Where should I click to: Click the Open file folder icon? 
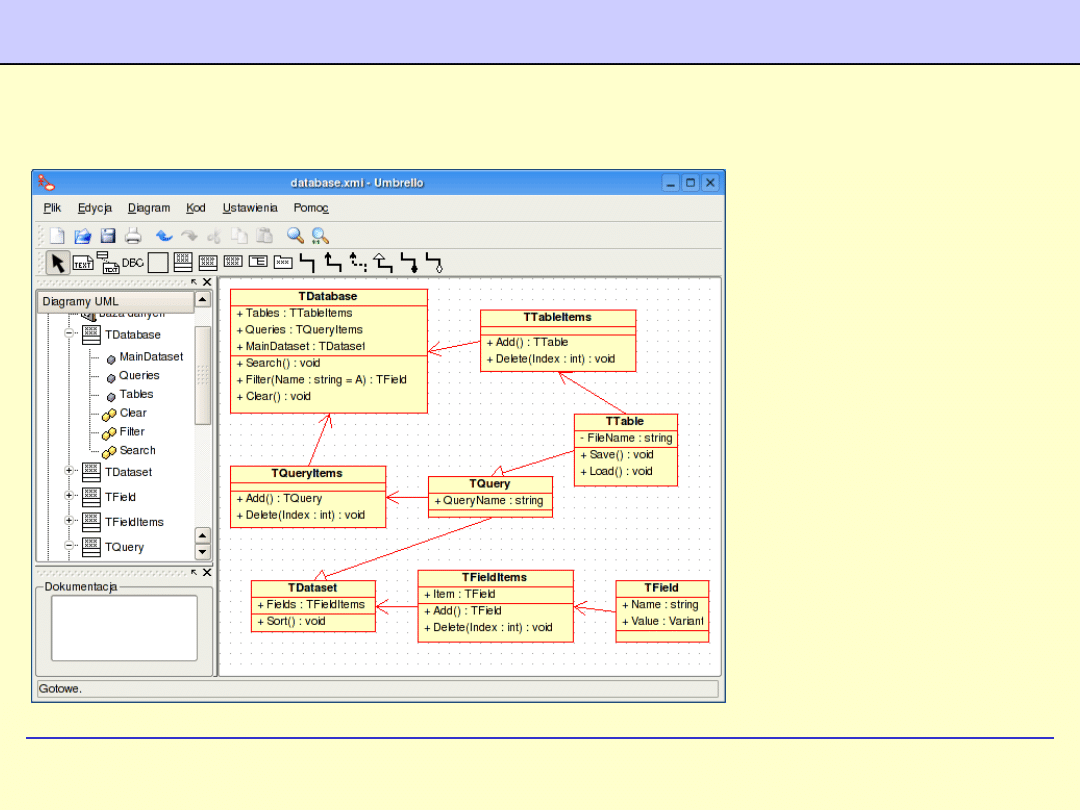coord(83,236)
